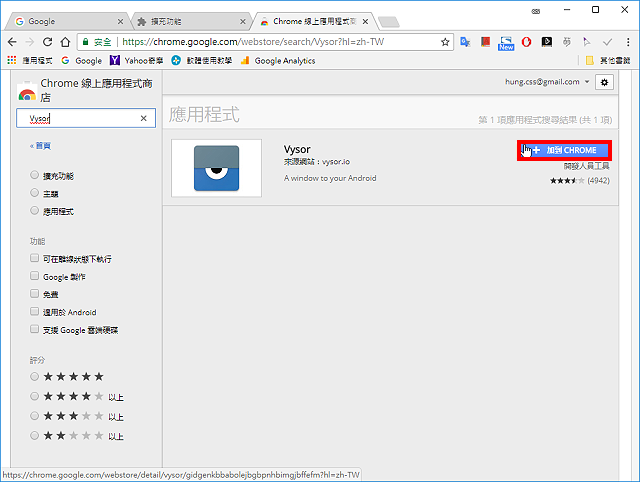Click the gray character extension icon

point(567,42)
